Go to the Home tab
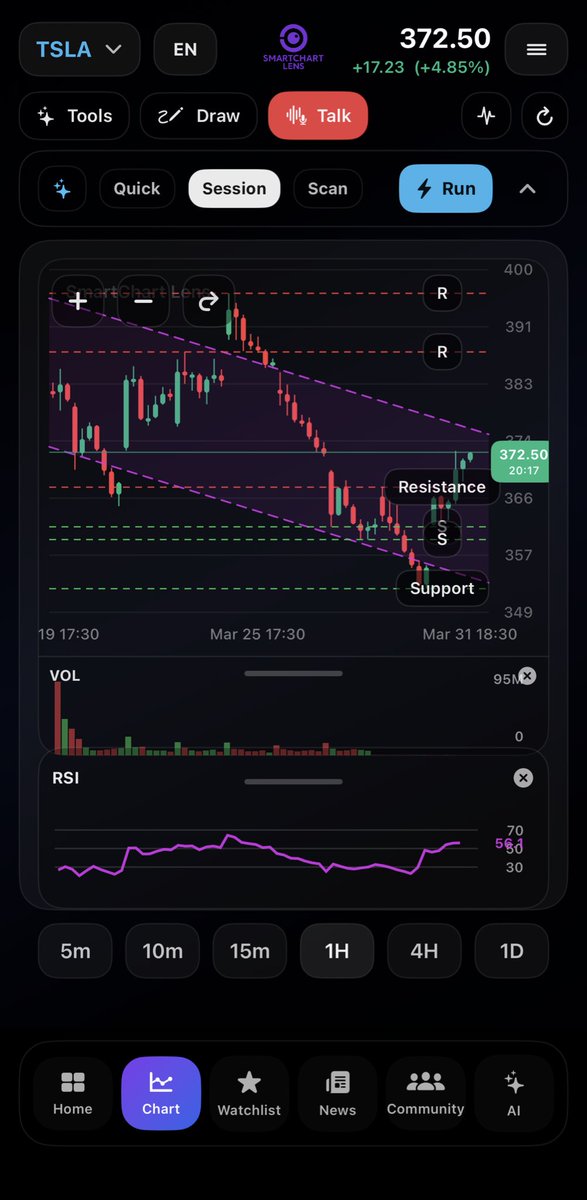The height and width of the screenshot is (1200, 587). (x=72, y=1093)
